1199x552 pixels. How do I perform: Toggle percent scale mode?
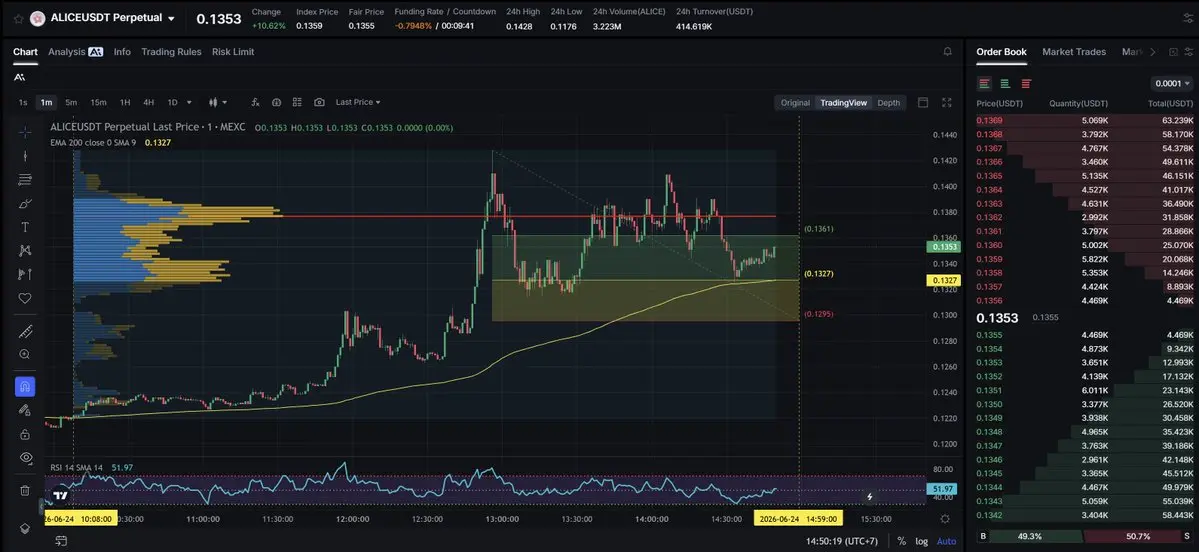pyautogui.click(x=902, y=541)
